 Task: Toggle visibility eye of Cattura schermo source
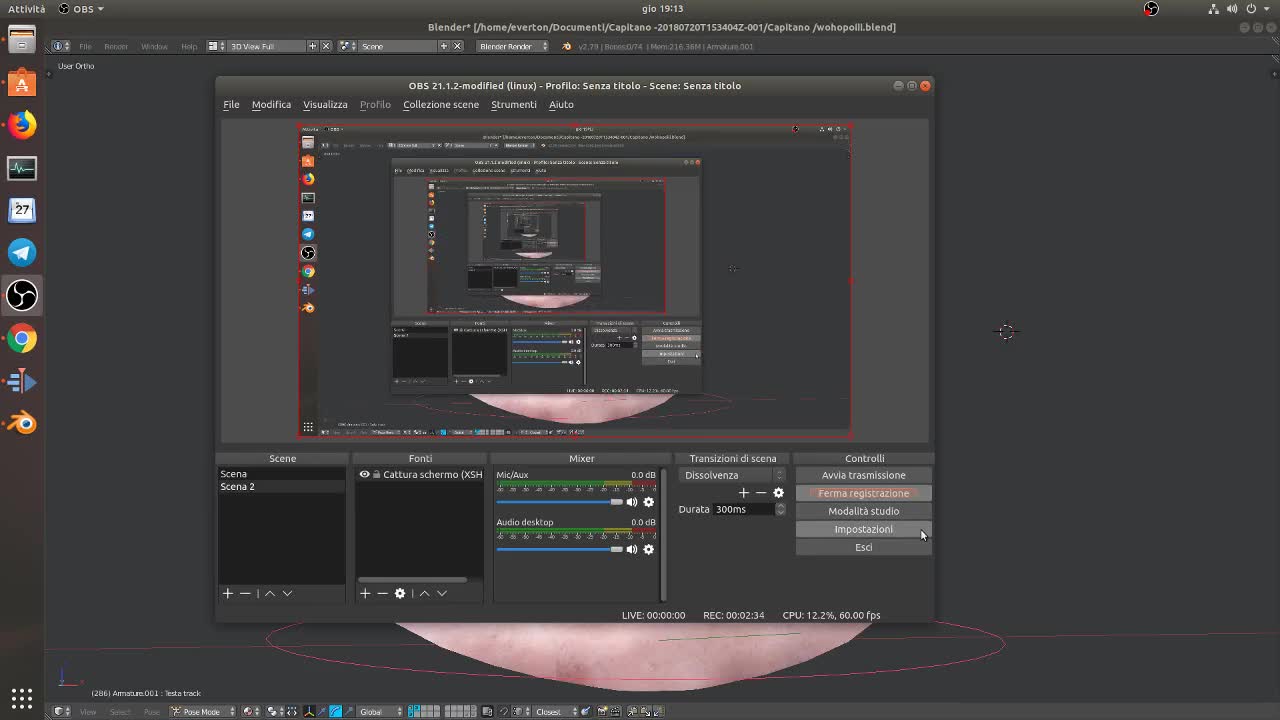coord(364,474)
